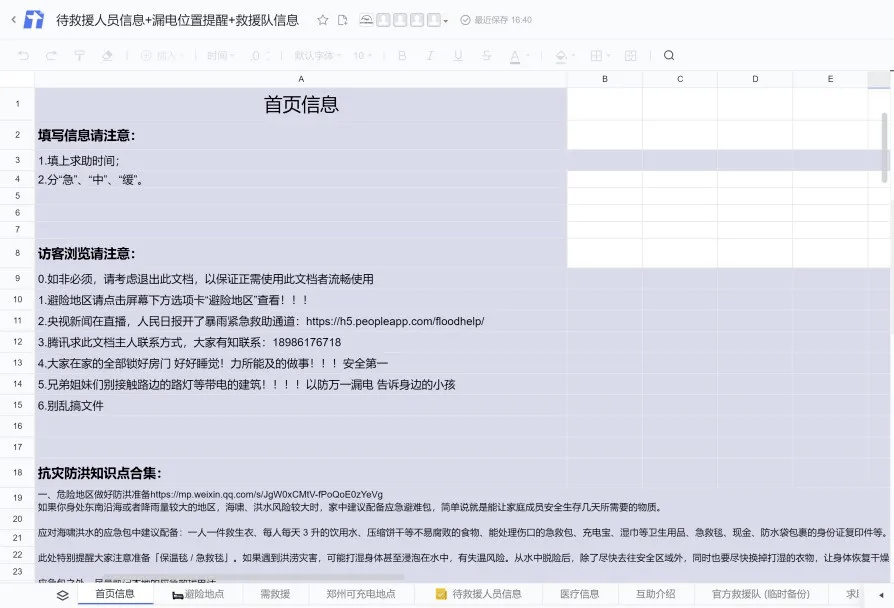Select column B header
This screenshot has width=894, height=608.
(605, 79)
